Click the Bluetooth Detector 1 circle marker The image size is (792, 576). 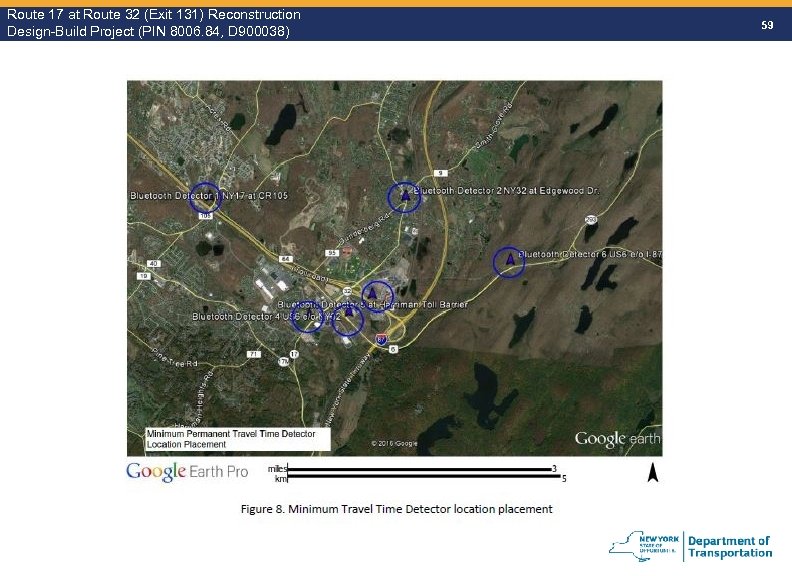(205, 198)
